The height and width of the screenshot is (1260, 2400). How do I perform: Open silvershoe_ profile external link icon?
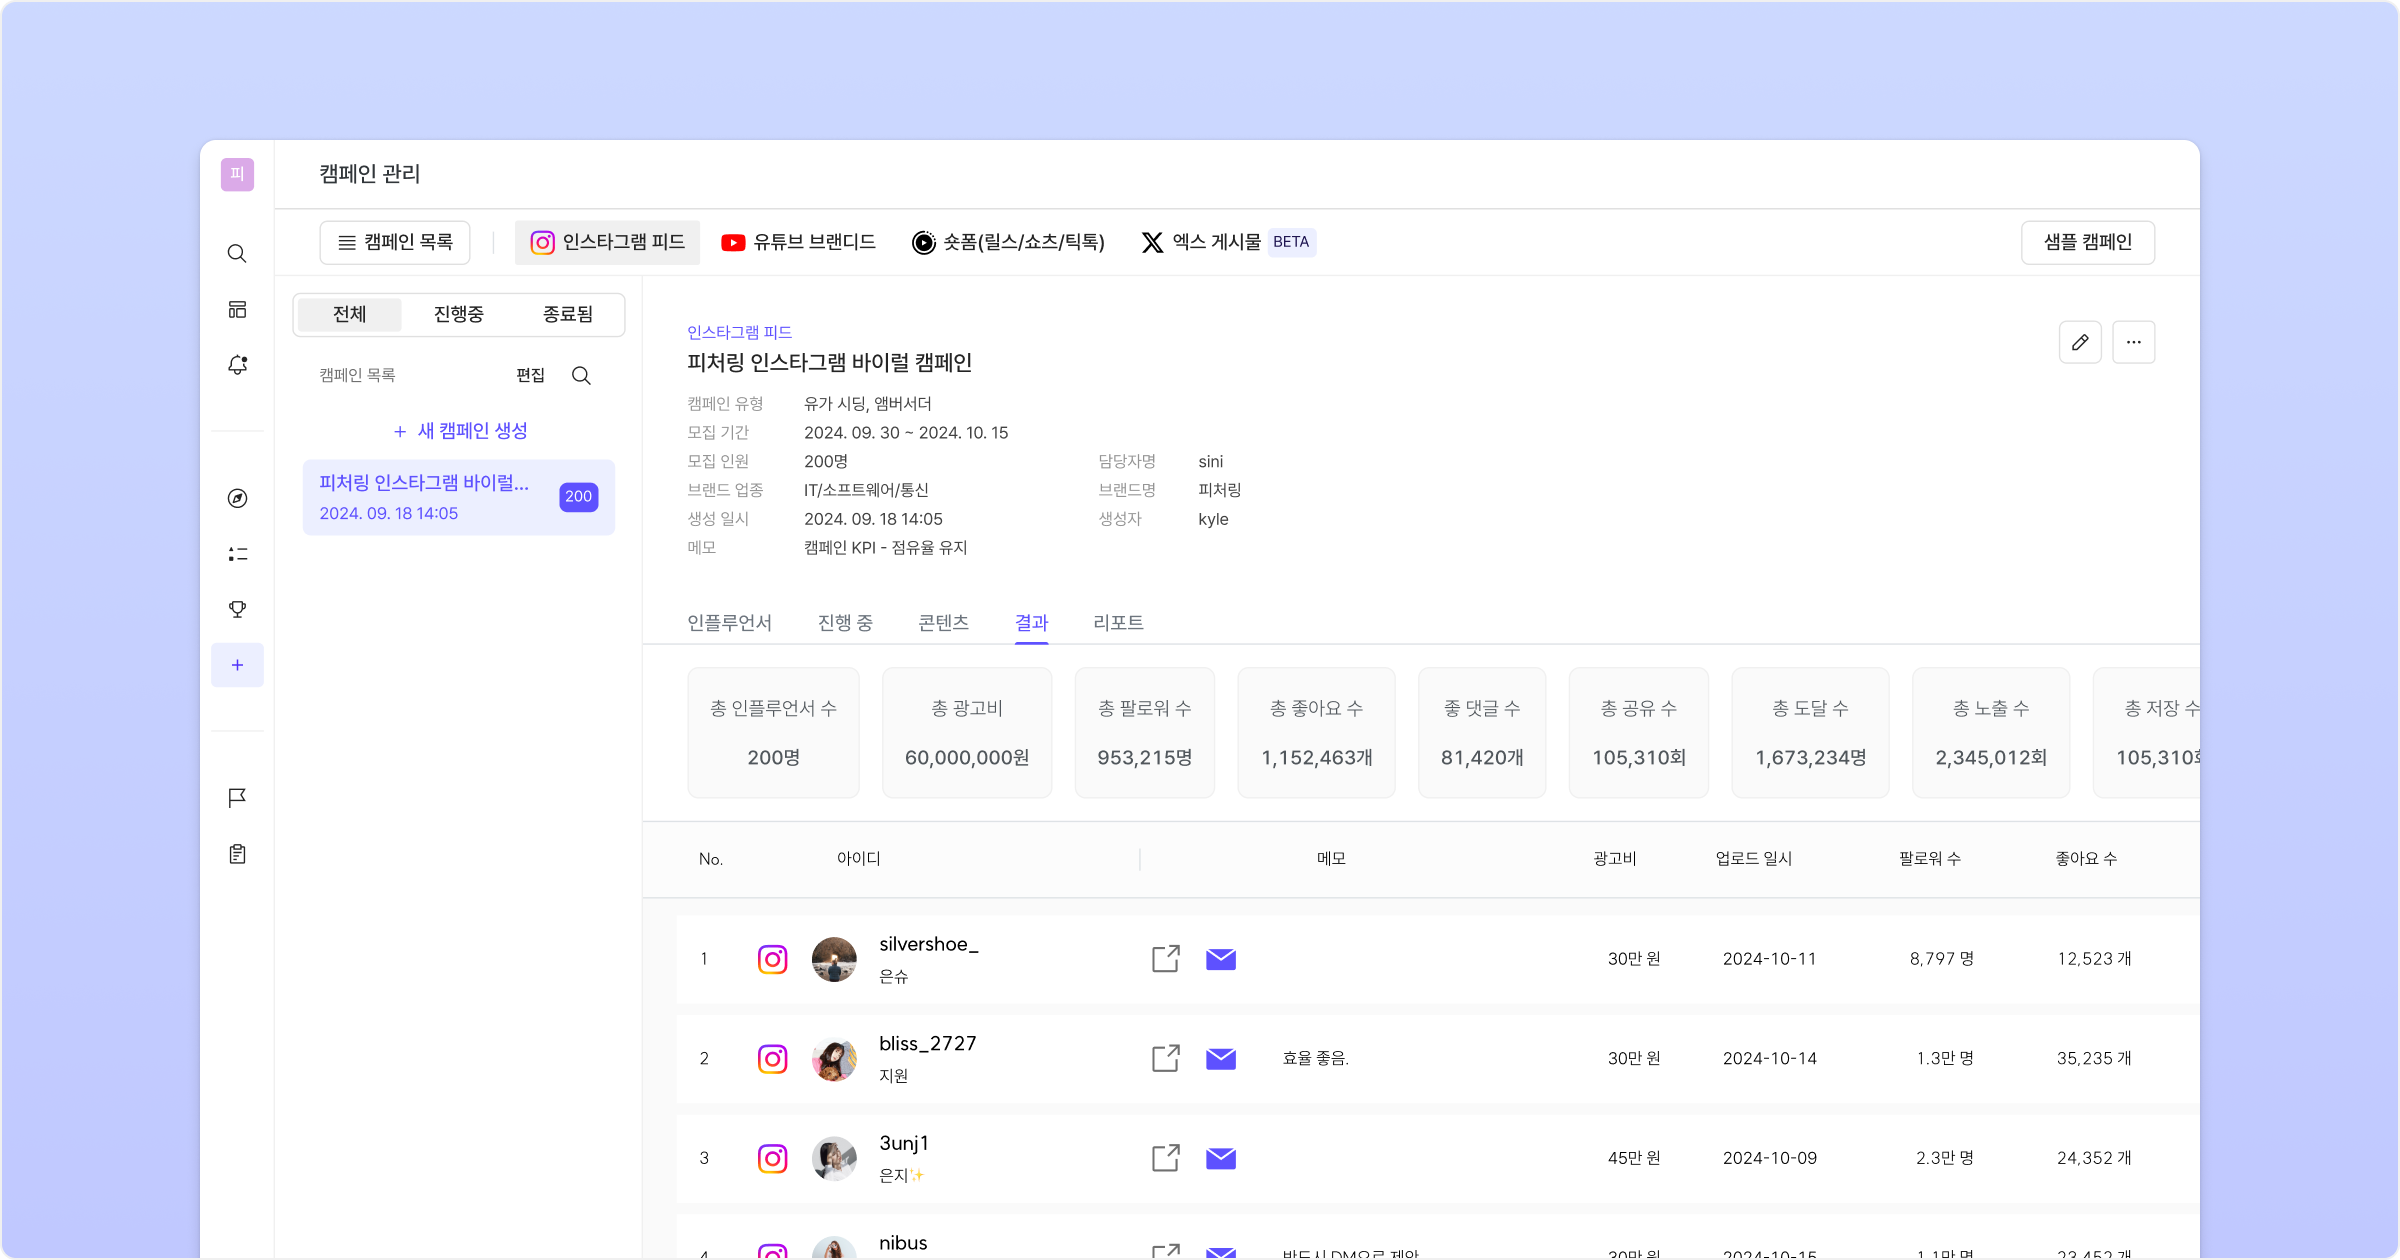tap(1165, 959)
